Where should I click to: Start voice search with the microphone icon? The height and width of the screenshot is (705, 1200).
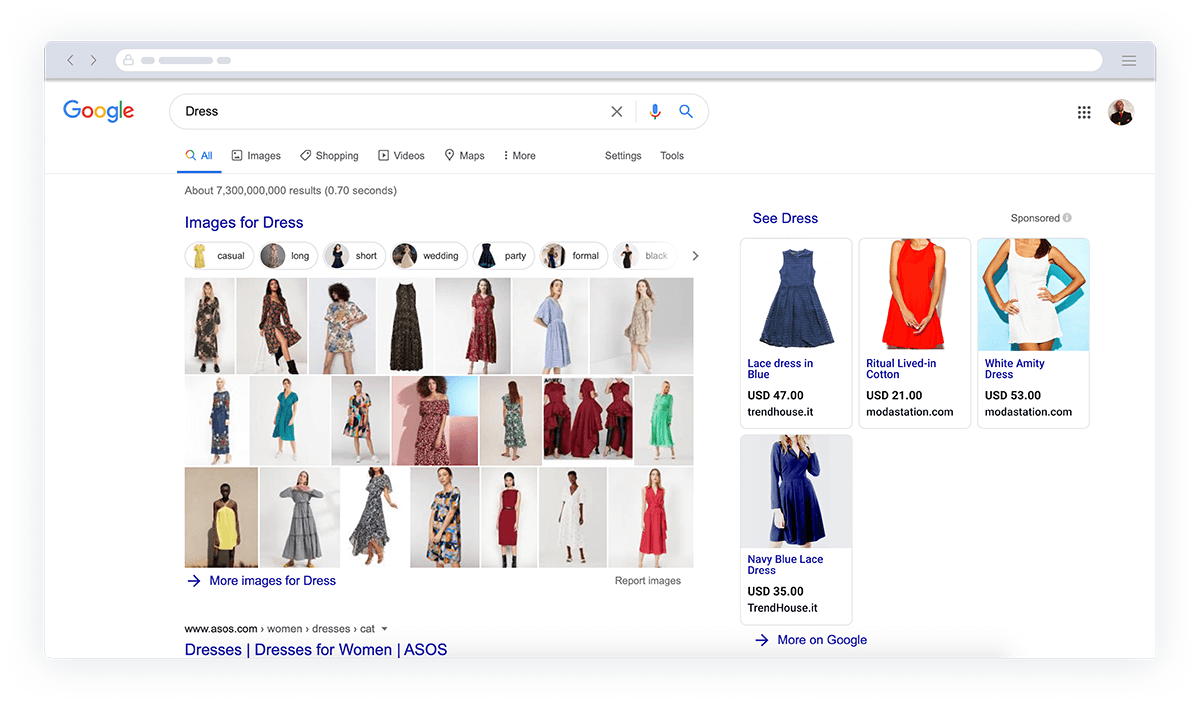(655, 112)
